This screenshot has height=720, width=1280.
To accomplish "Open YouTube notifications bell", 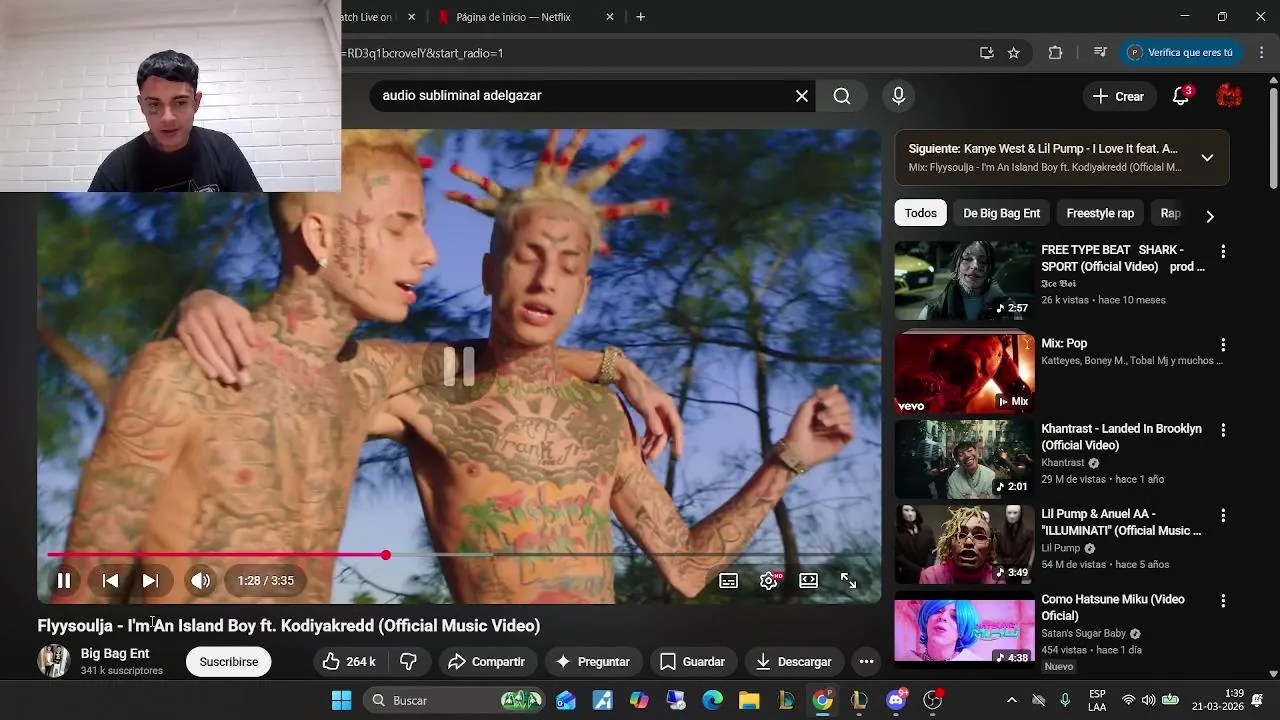I will [1181, 96].
